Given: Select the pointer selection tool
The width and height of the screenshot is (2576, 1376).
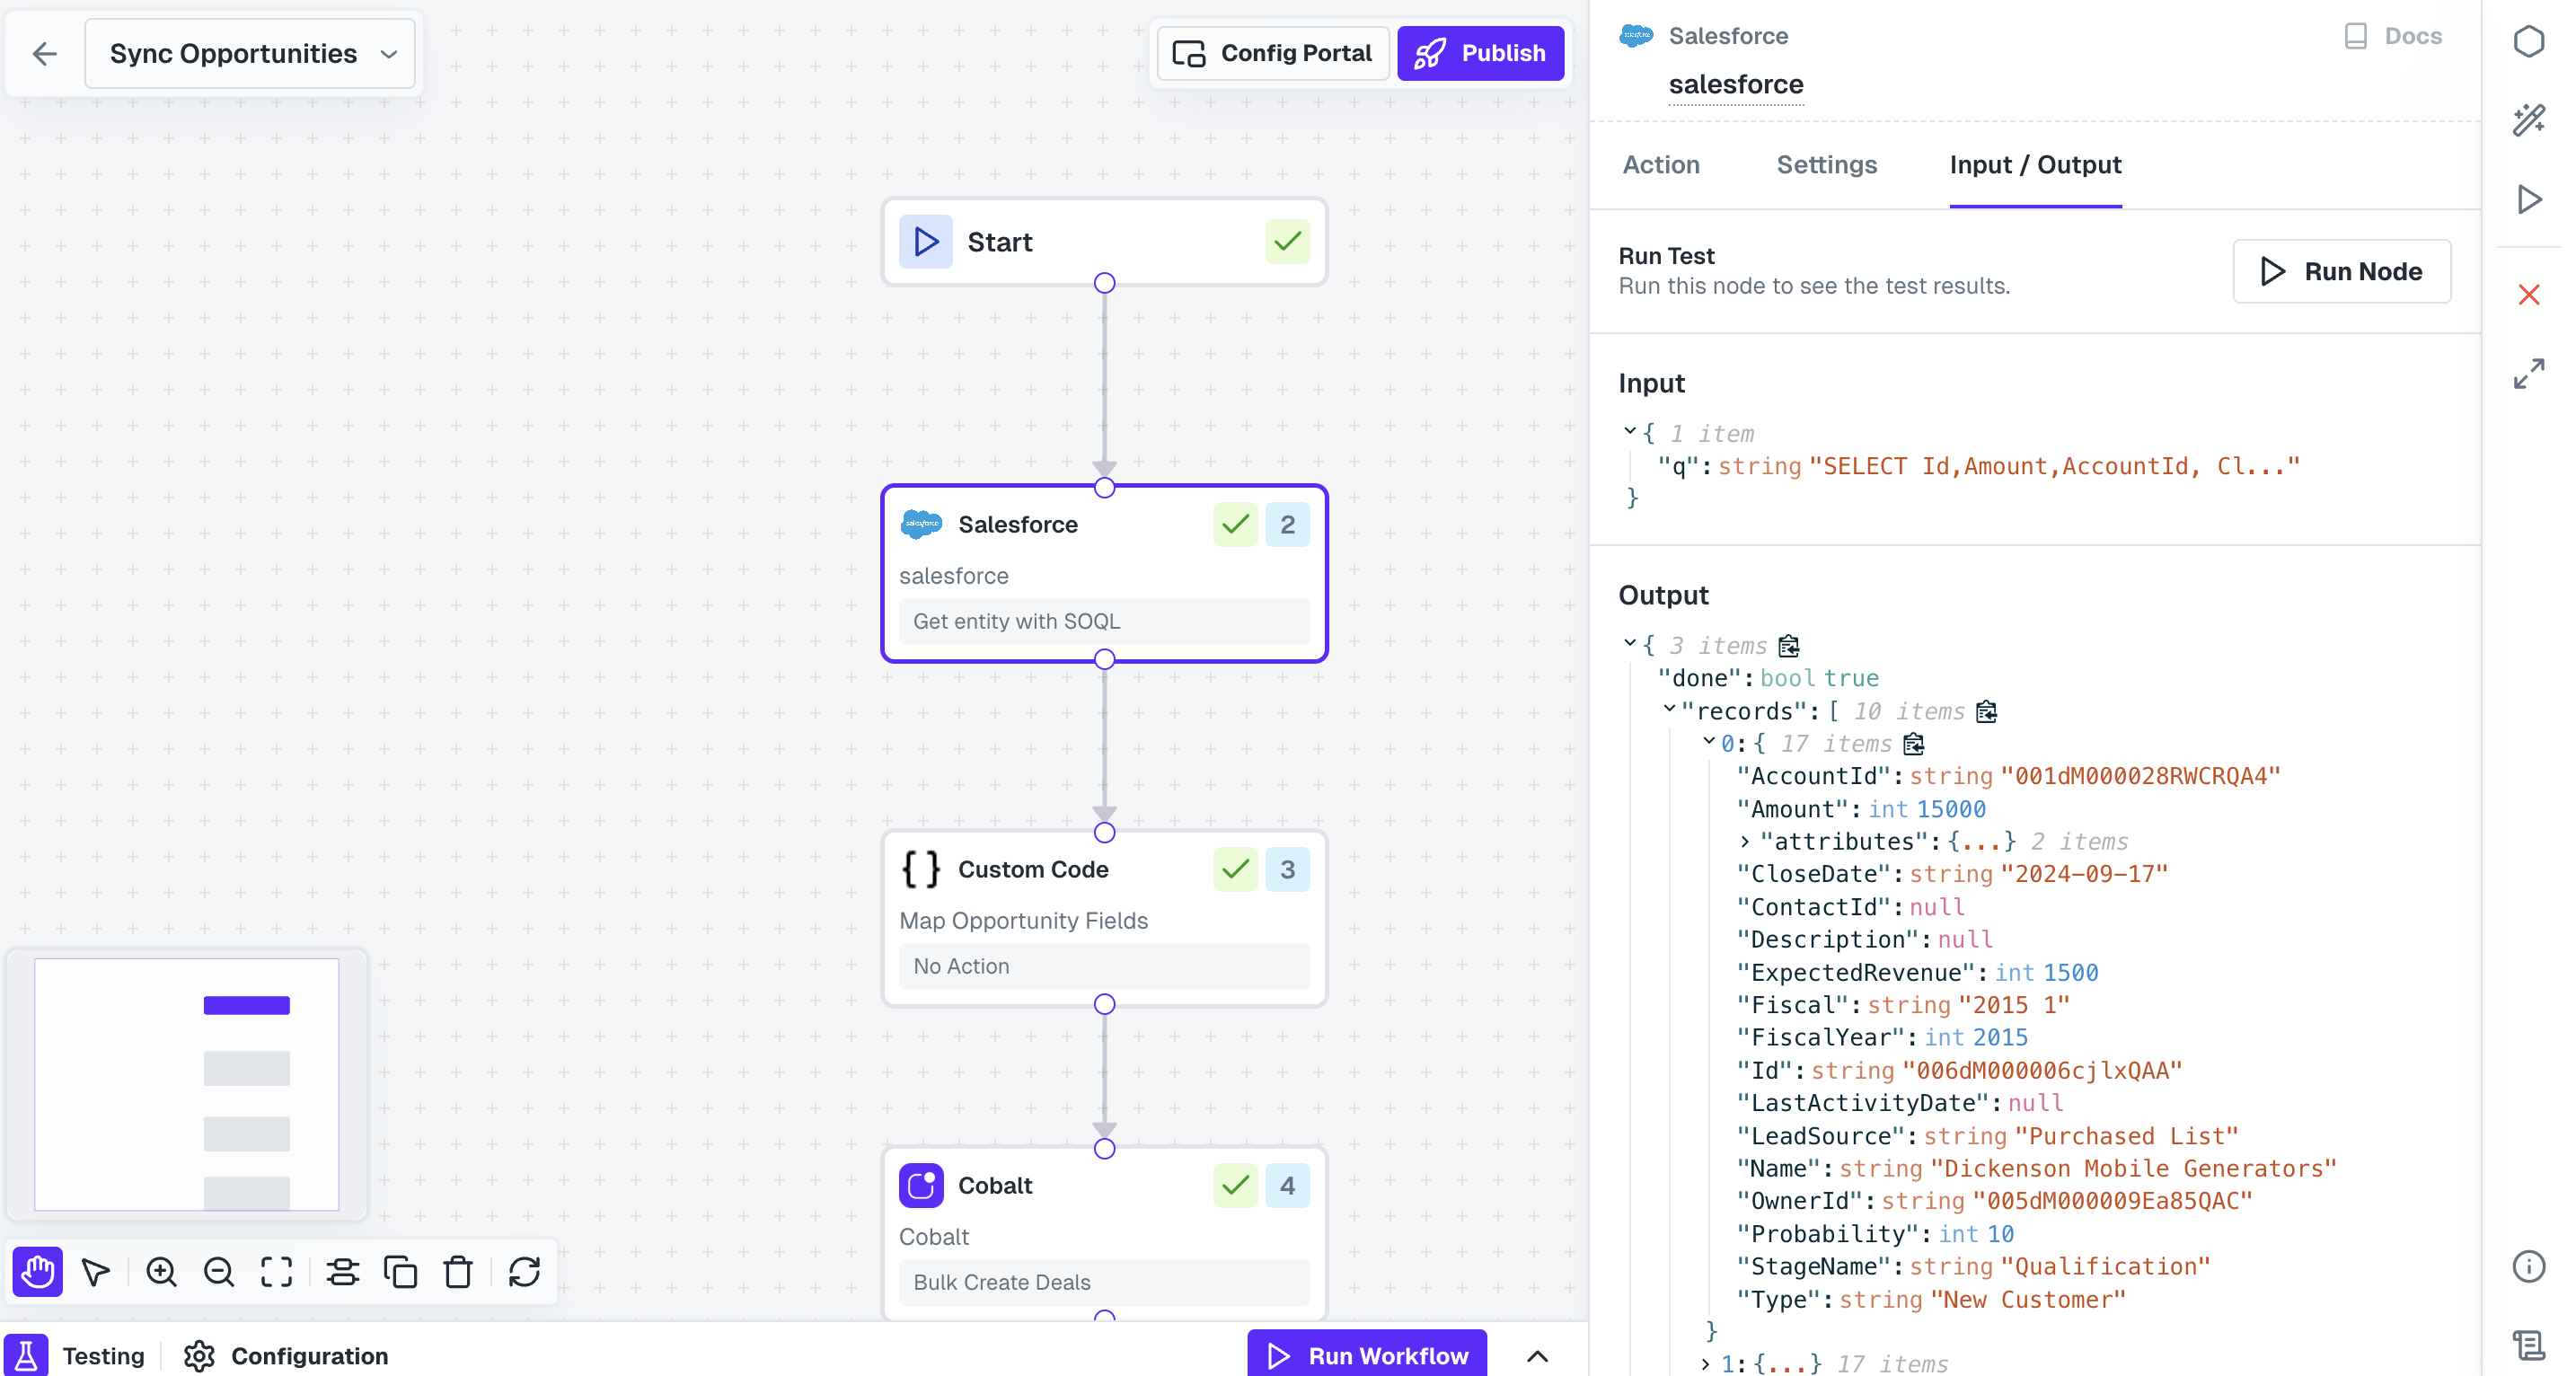Looking at the screenshot, I should click(x=96, y=1272).
